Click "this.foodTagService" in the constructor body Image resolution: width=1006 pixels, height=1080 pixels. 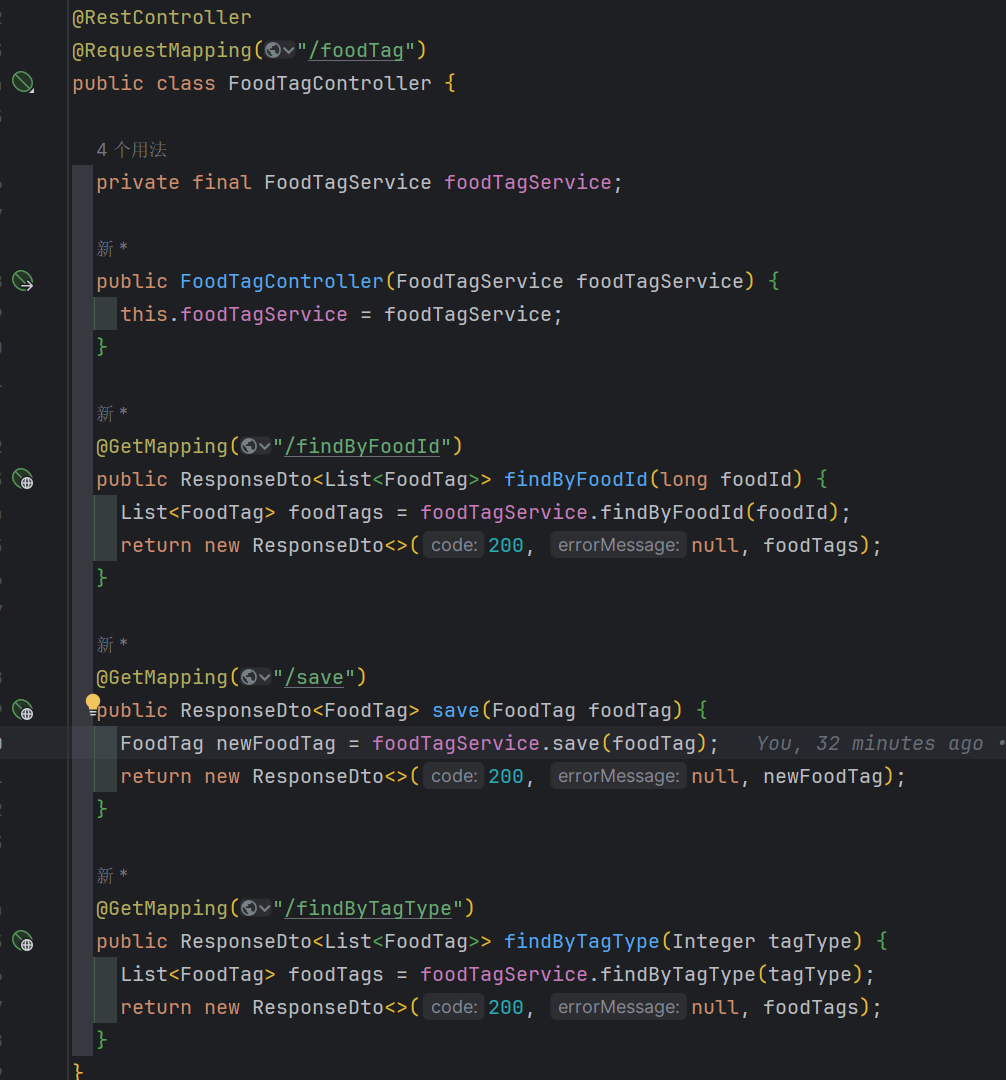(x=233, y=314)
